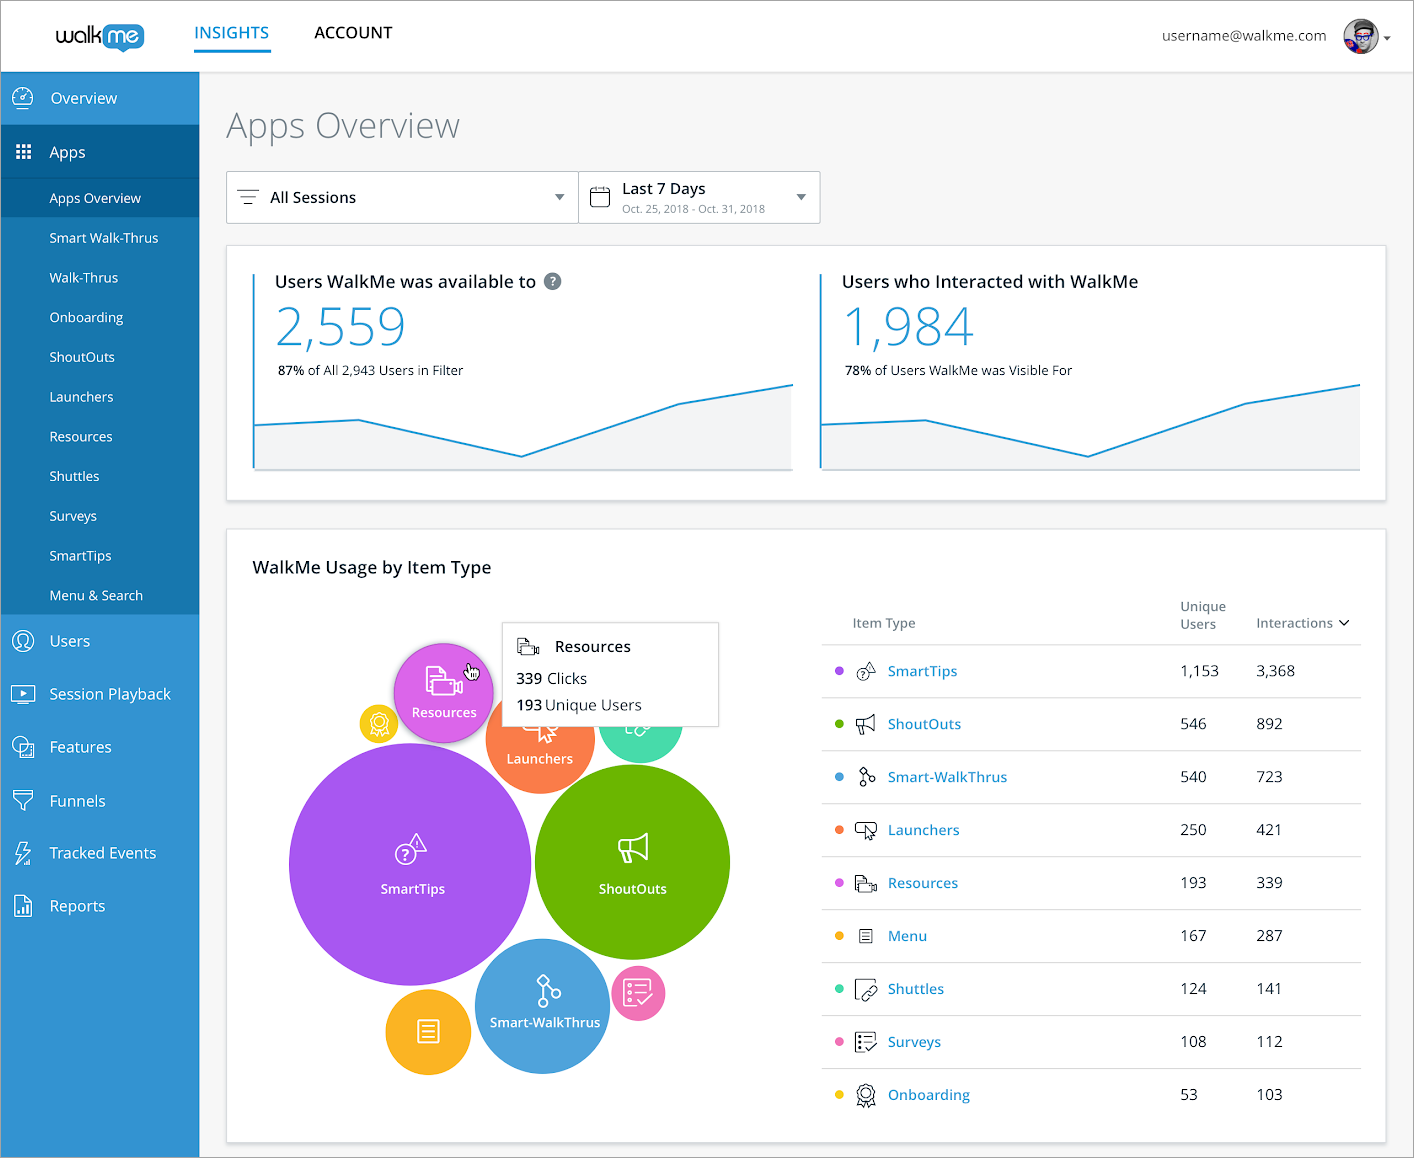Click the Resources icon in table row
The image size is (1414, 1158).
(866, 883)
